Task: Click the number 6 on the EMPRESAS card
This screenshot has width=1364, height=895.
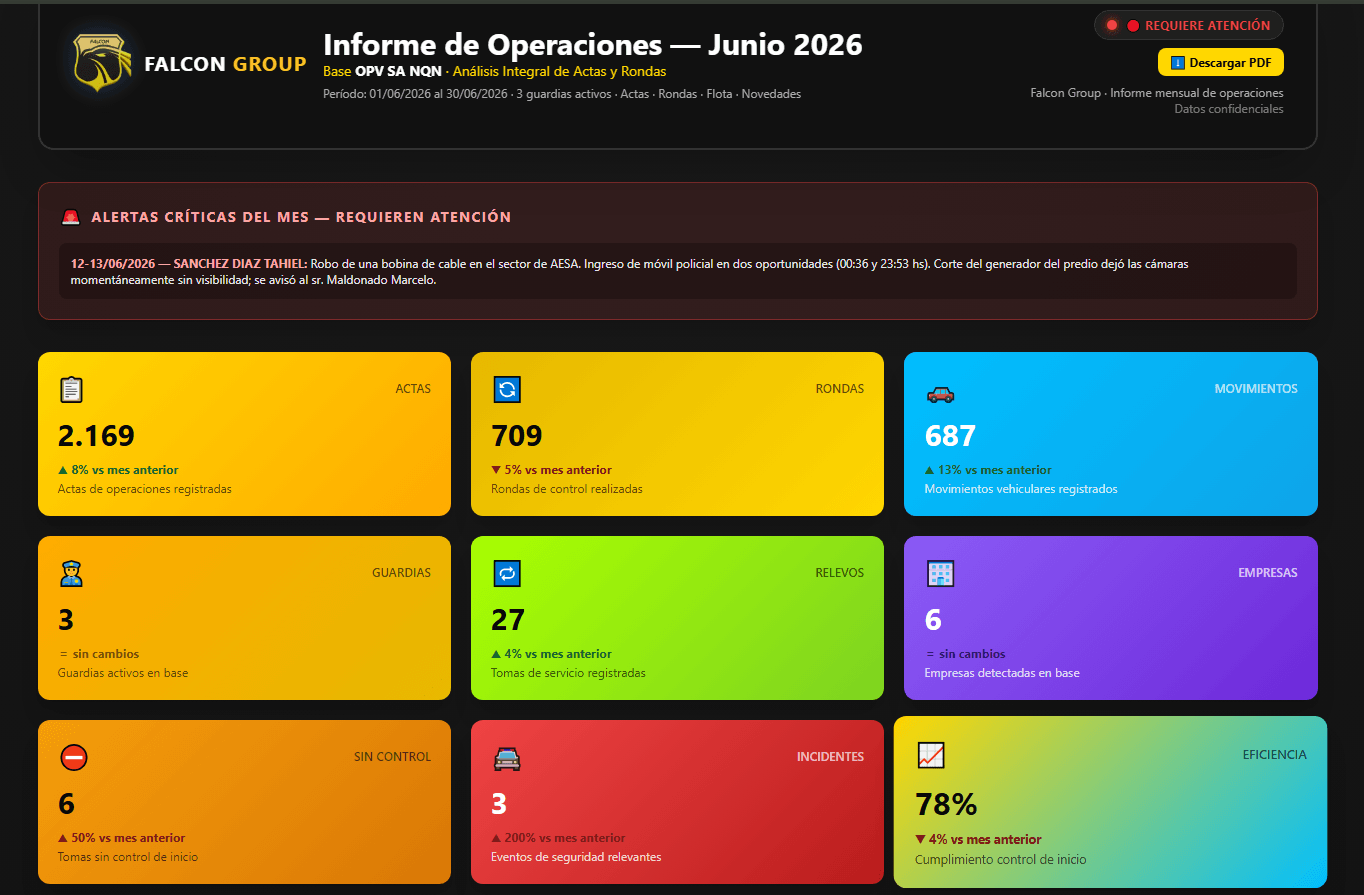Action: click(x=933, y=620)
